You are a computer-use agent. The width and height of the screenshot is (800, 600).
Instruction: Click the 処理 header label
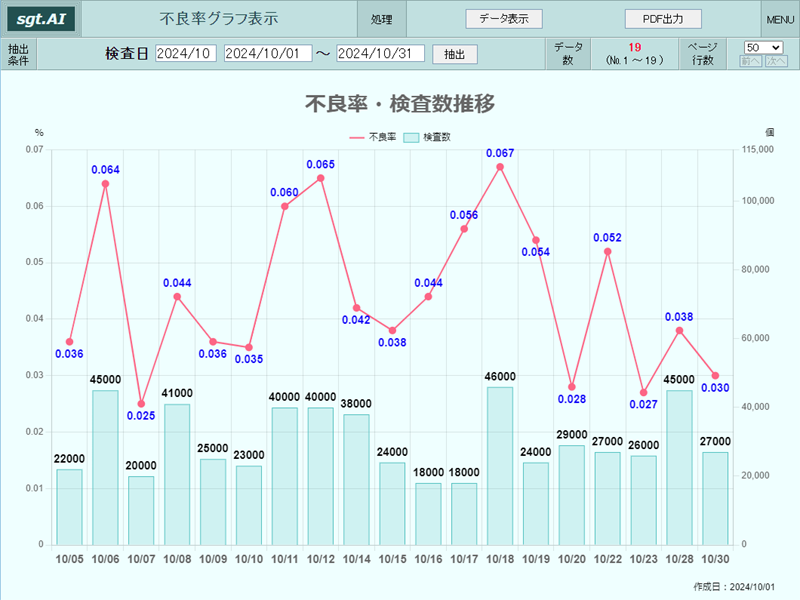click(382, 19)
